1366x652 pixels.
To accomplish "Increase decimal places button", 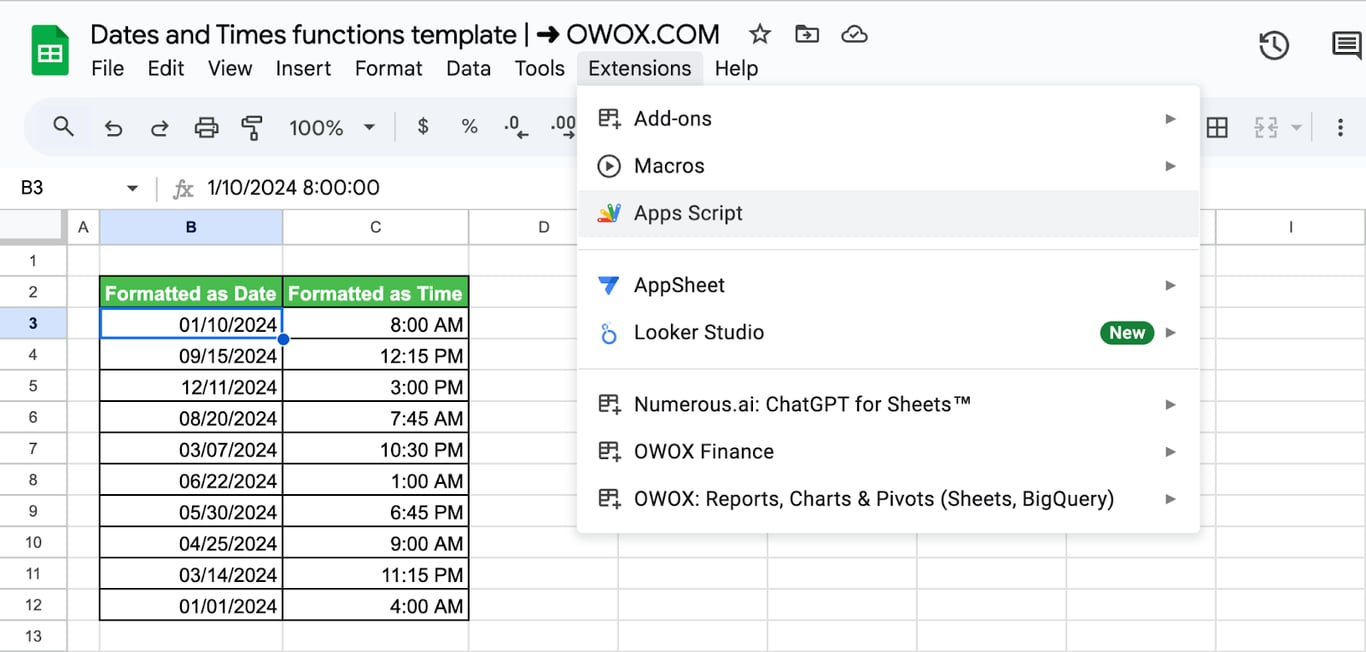I will [x=563, y=127].
